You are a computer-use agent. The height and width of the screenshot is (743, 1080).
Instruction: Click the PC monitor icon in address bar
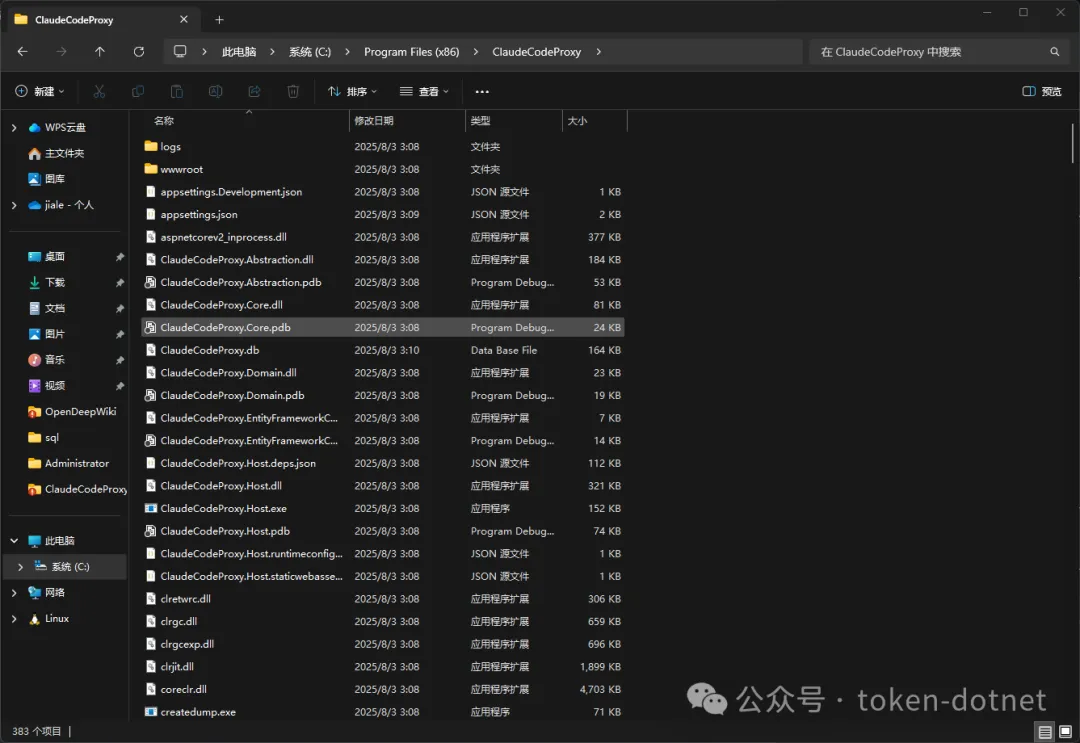[180, 52]
